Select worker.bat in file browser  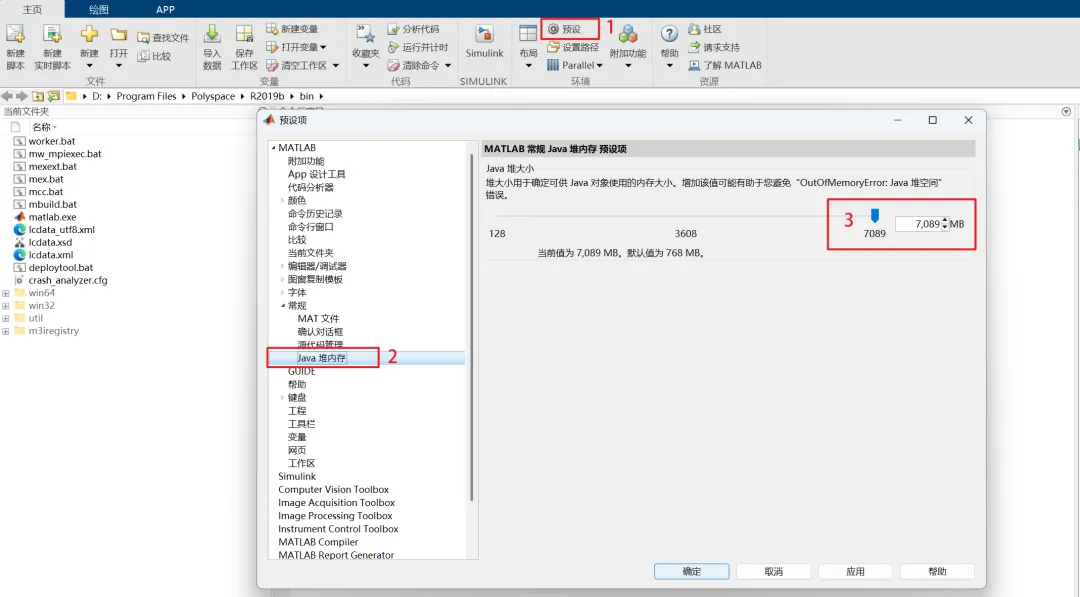click(x=52, y=141)
